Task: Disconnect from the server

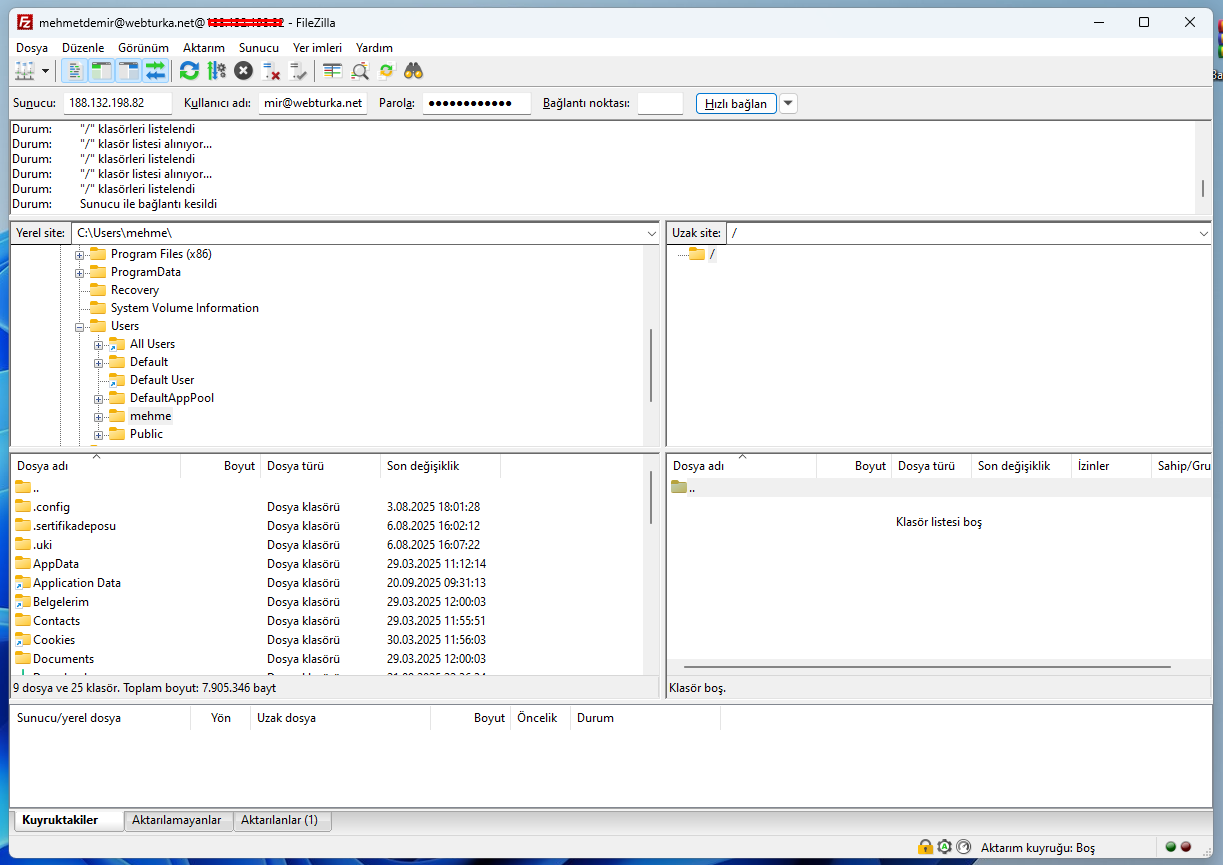Action: coord(272,70)
